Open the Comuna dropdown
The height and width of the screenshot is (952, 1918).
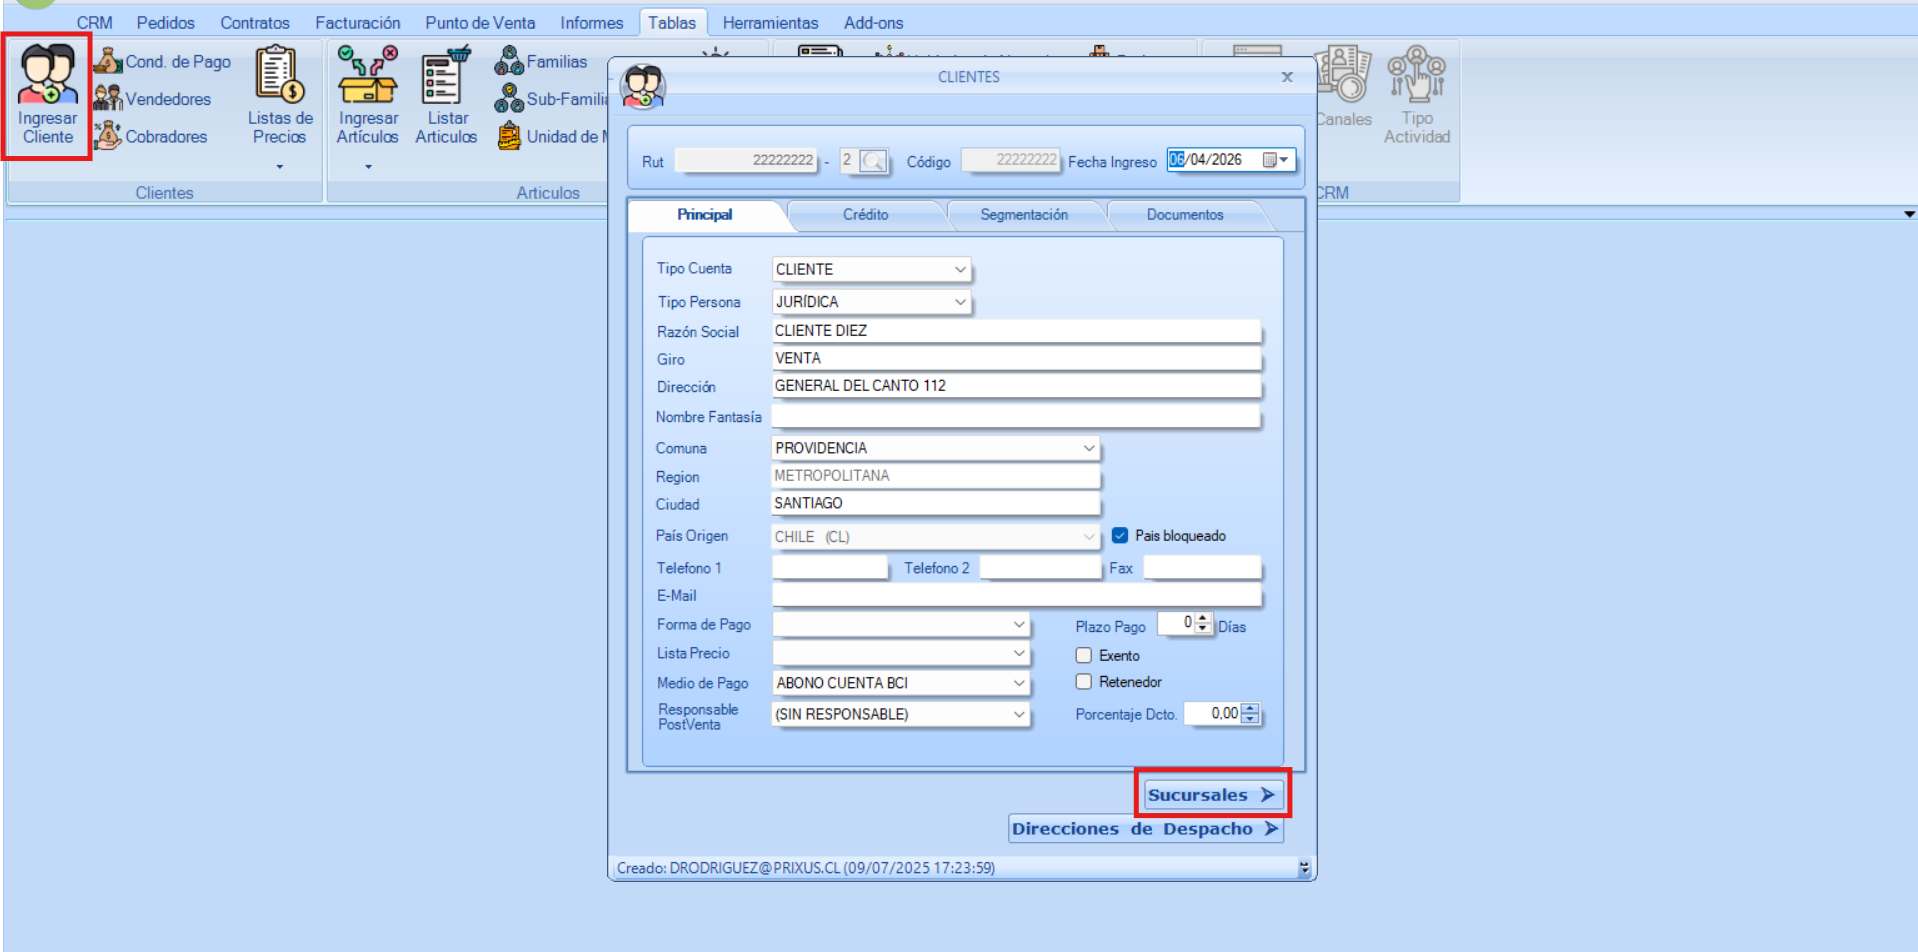click(x=1088, y=449)
